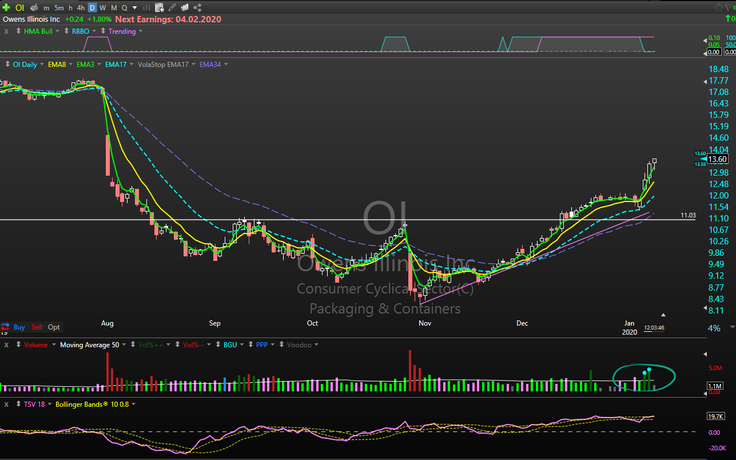
Task: Select the Daily 'D' timeframe
Action: coord(92,8)
